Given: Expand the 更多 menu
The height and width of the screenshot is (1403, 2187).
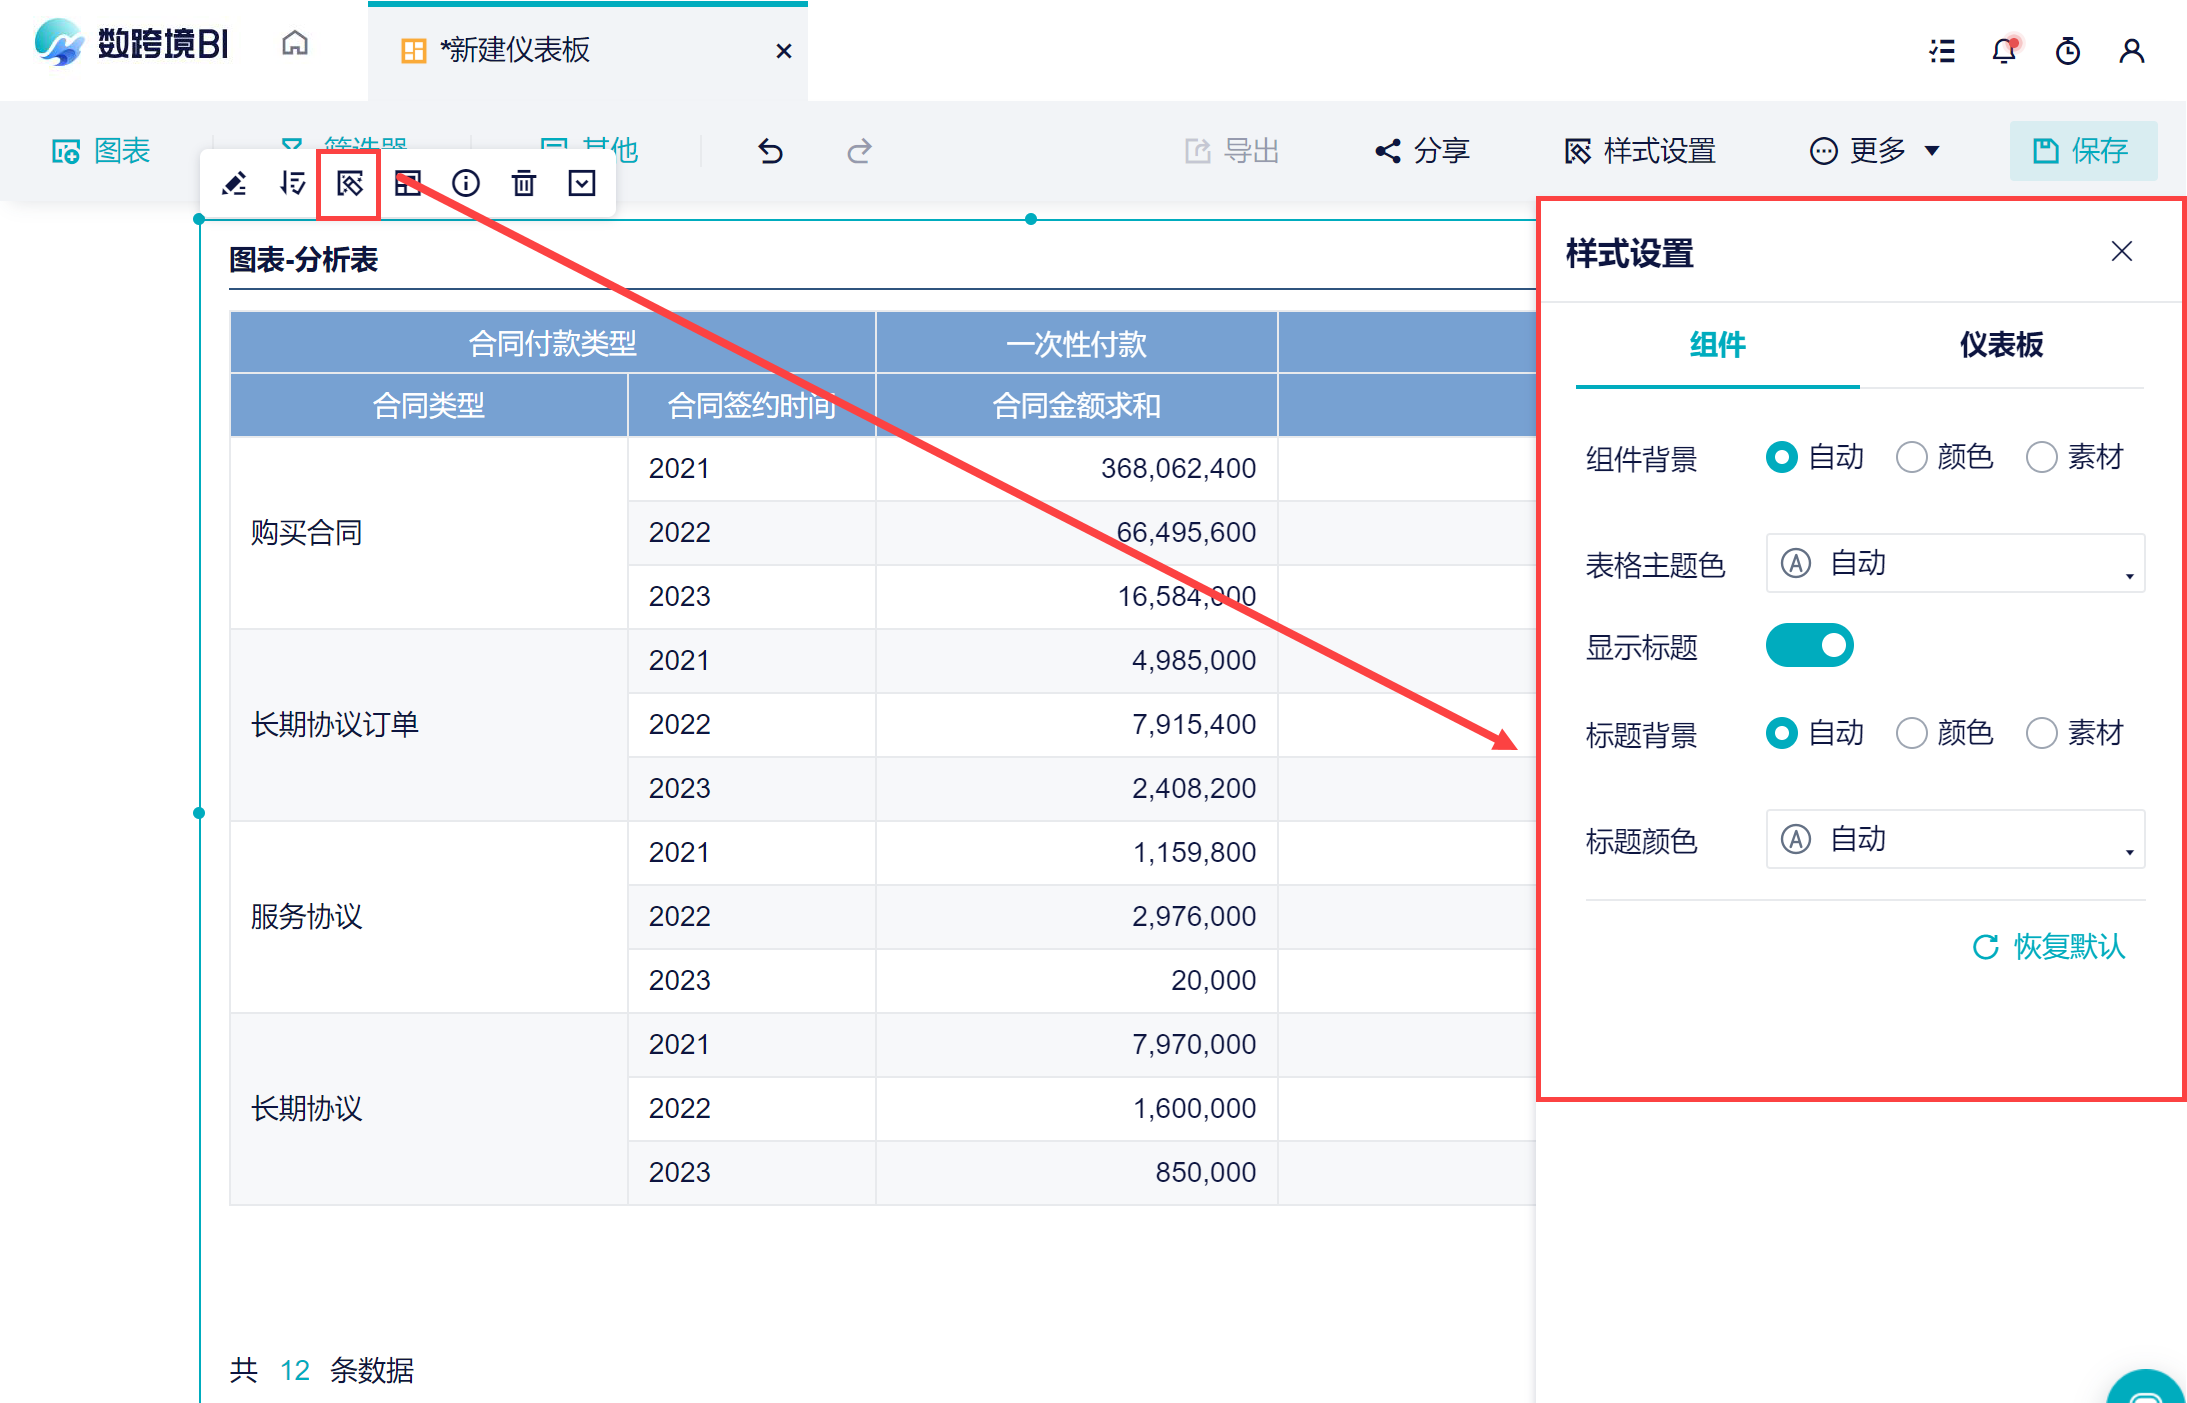Looking at the screenshot, I should click(1875, 151).
